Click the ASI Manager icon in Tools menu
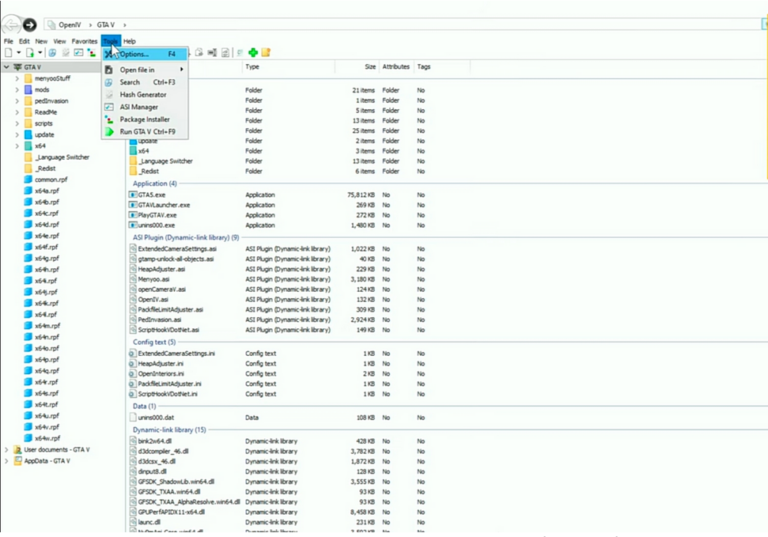Viewport: 768px width, 537px height. tap(109, 107)
